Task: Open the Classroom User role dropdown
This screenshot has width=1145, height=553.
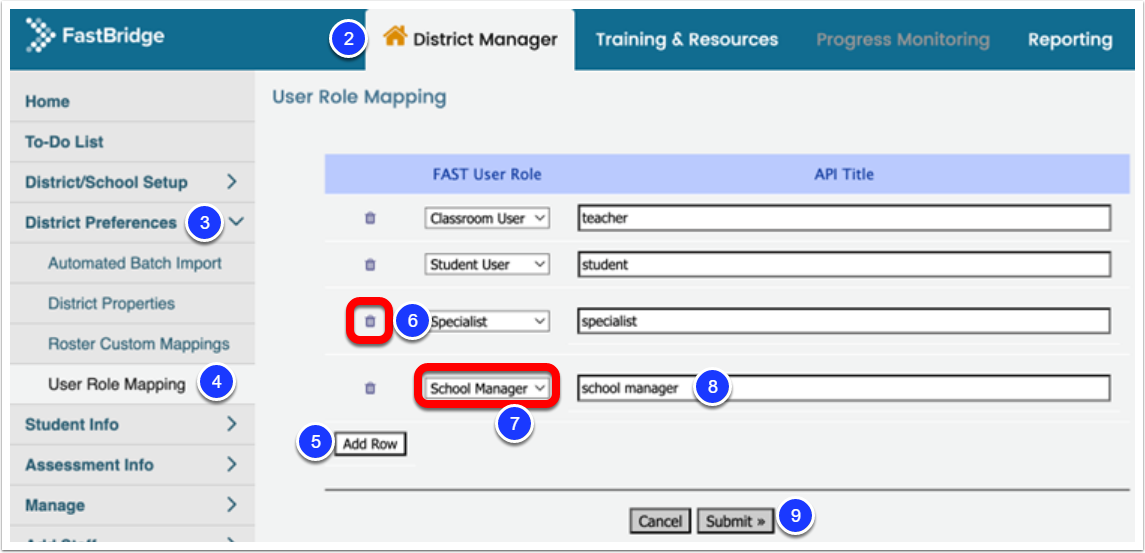Action: pyautogui.click(x=487, y=218)
